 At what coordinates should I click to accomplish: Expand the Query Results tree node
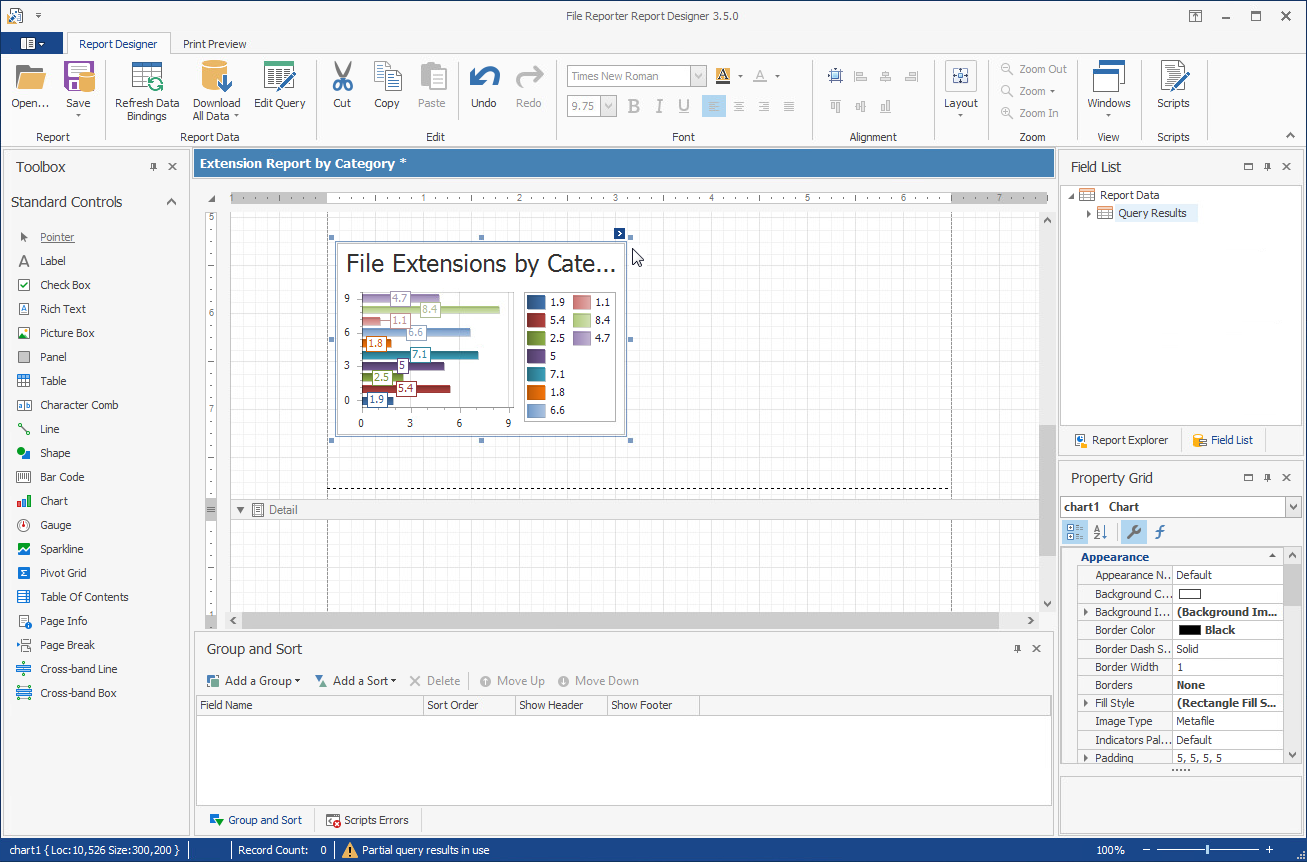pos(1089,213)
